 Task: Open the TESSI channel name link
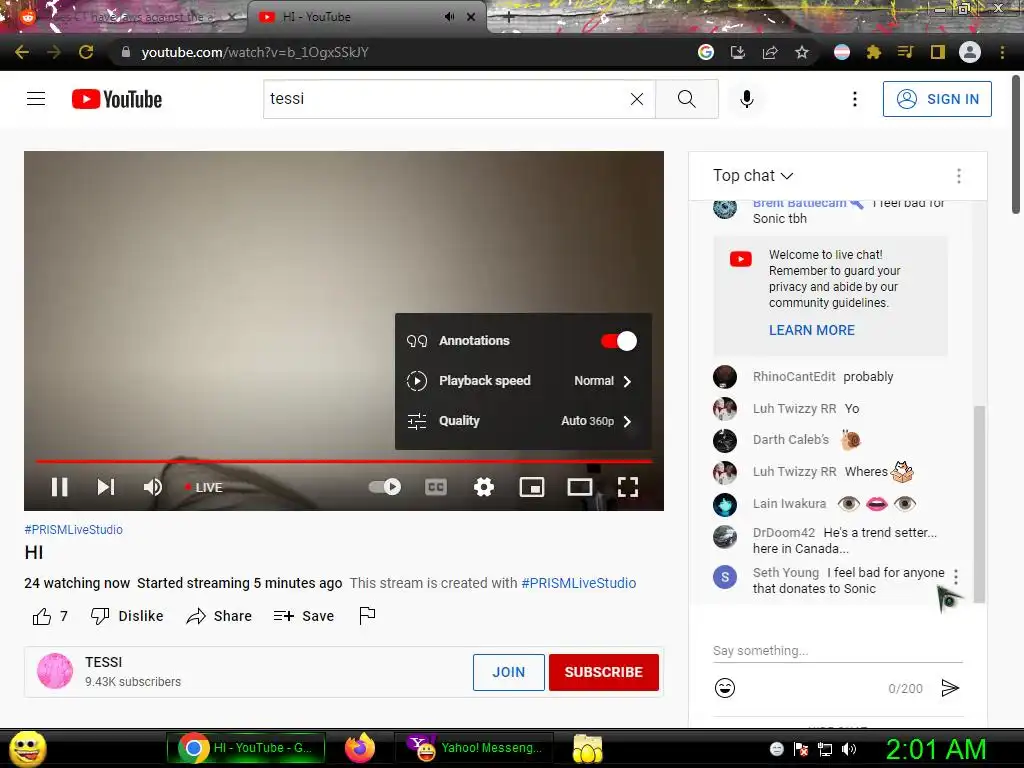103,662
